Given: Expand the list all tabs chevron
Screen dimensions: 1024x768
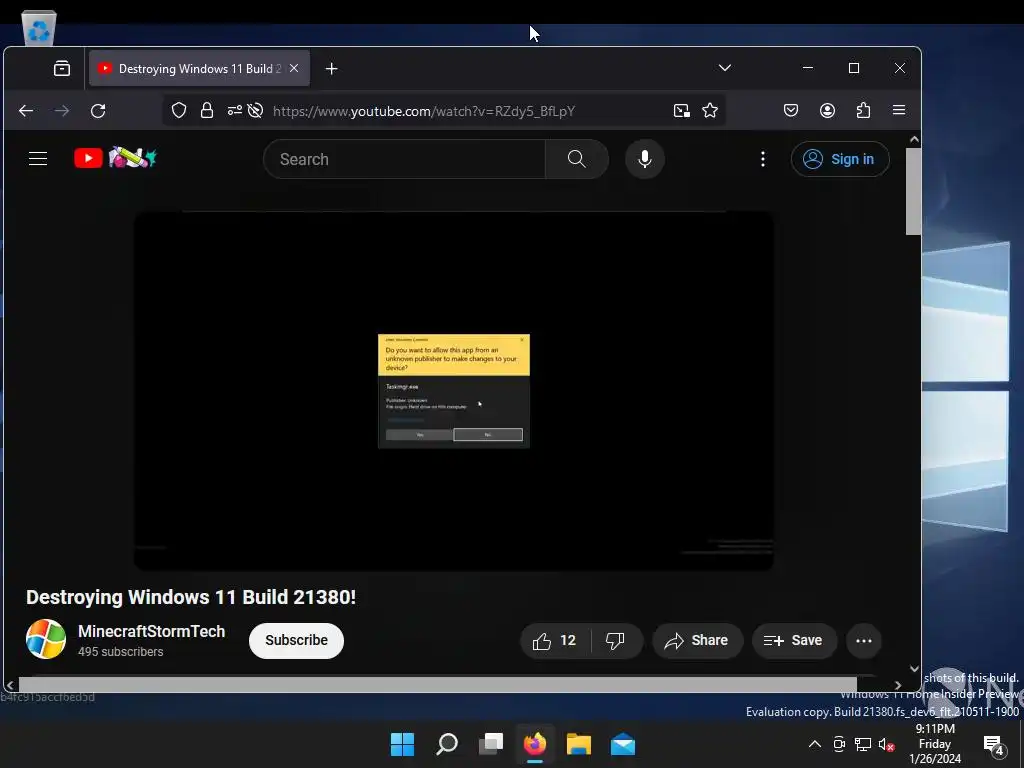Looking at the screenshot, I should coord(724,68).
